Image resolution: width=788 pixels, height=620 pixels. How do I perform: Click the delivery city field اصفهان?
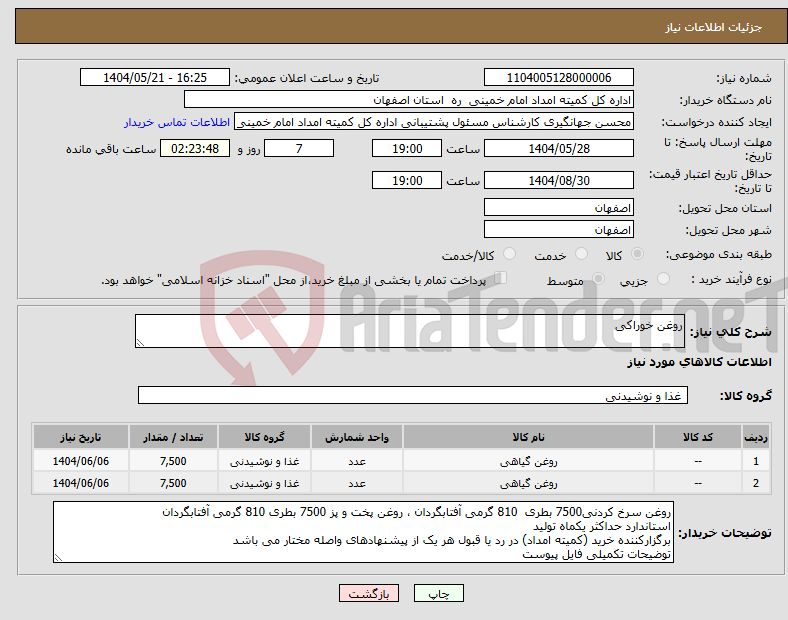558,229
